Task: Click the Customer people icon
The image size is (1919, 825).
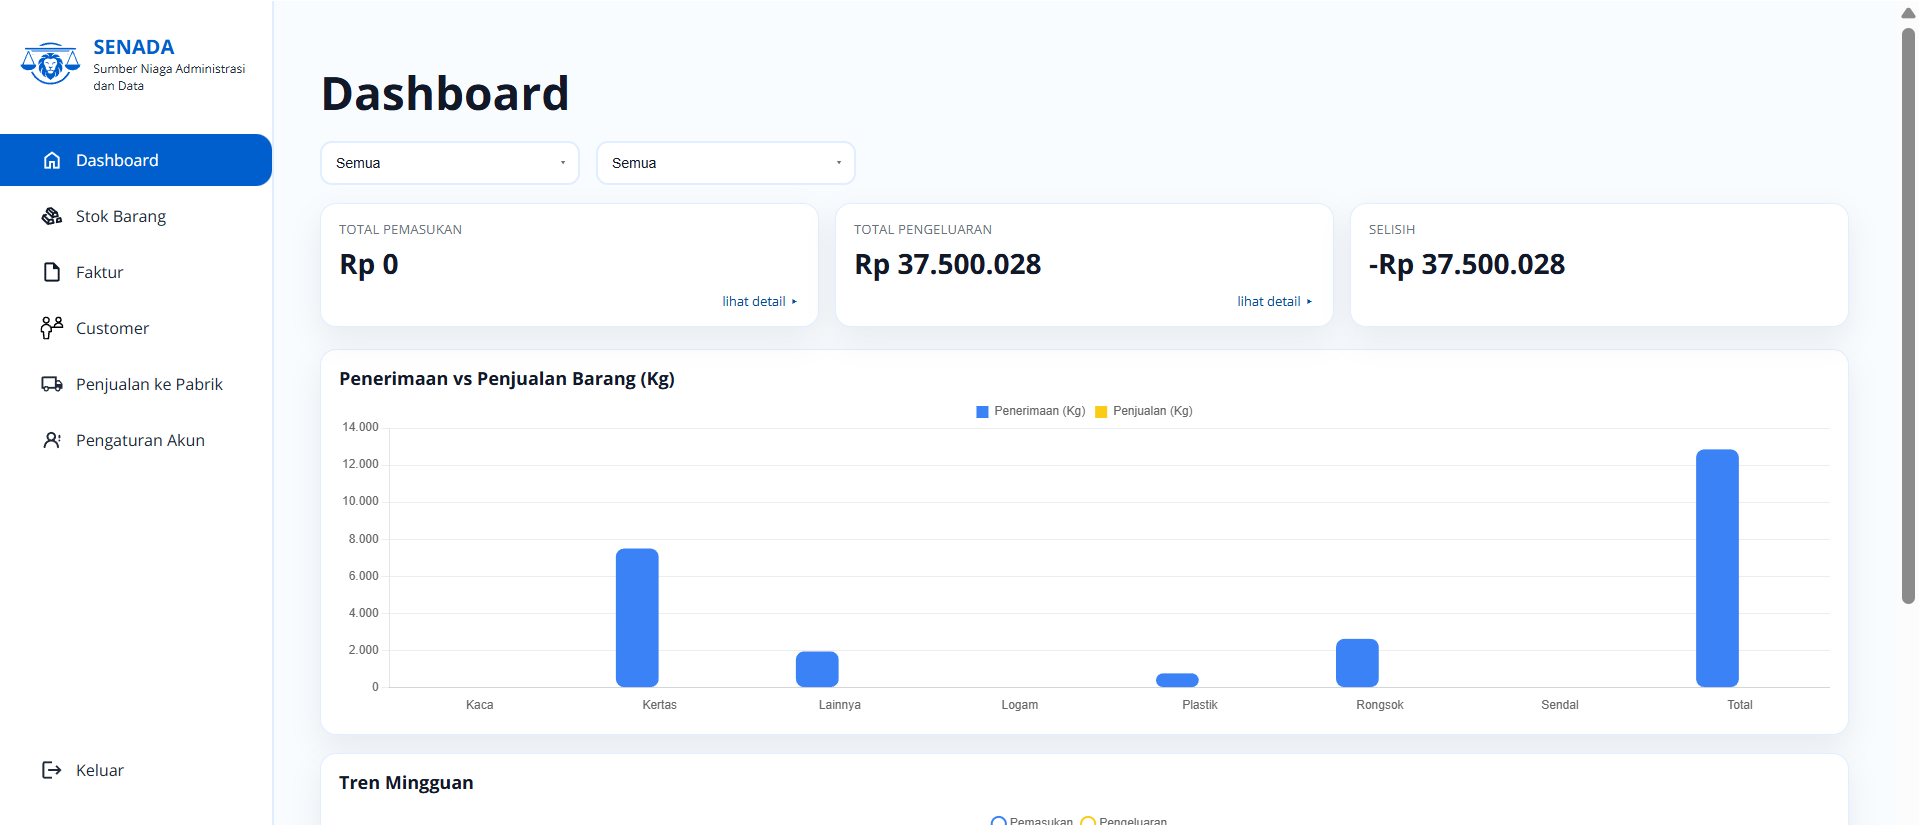Action: click(x=52, y=328)
